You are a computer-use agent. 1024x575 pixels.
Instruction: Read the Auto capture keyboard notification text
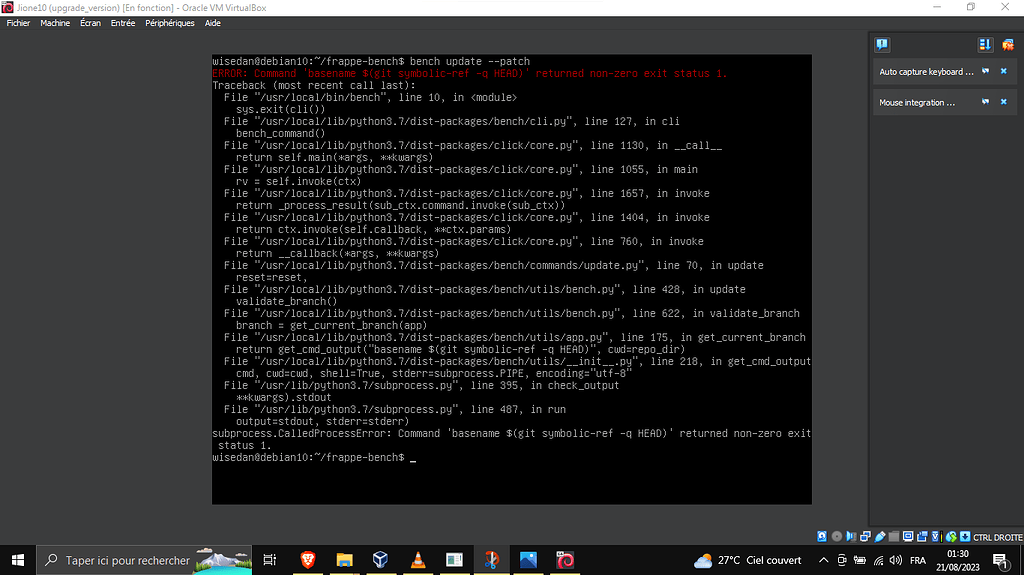pos(926,72)
